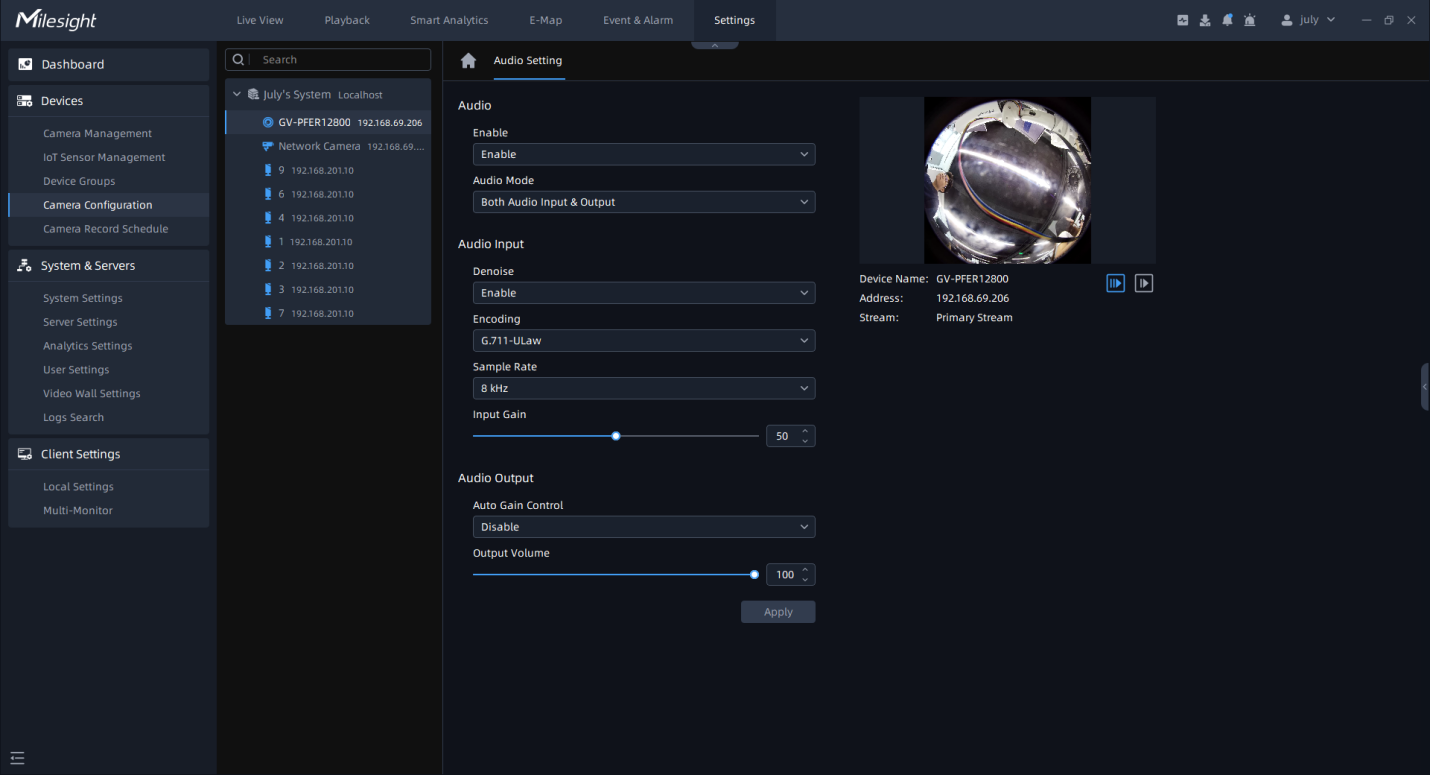Select the Network Camera device in tree
The image size is (1430, 775).
[x=319, y=146]
